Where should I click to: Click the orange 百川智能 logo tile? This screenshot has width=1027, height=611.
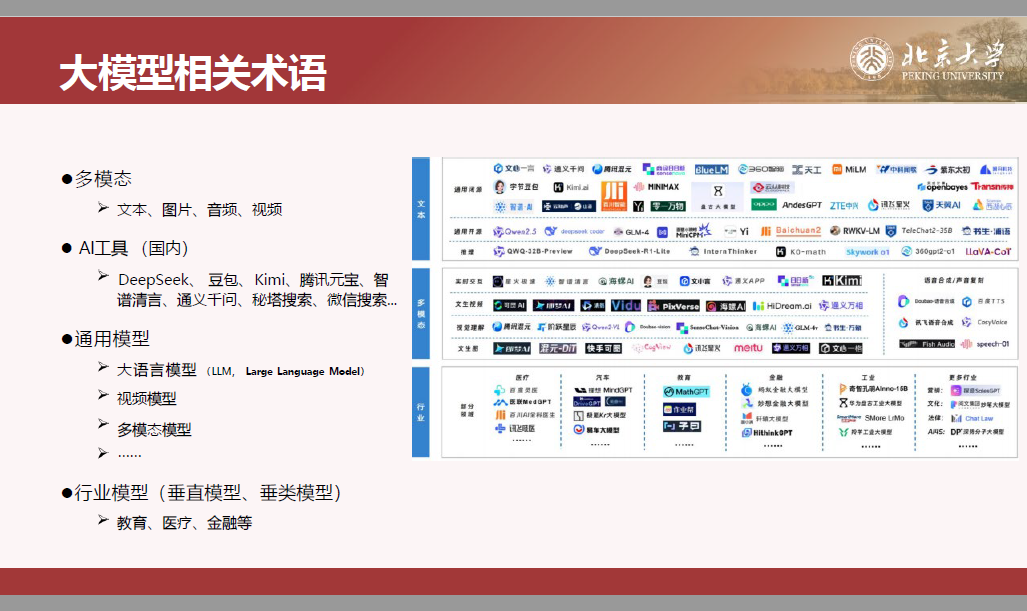point(614,195)
